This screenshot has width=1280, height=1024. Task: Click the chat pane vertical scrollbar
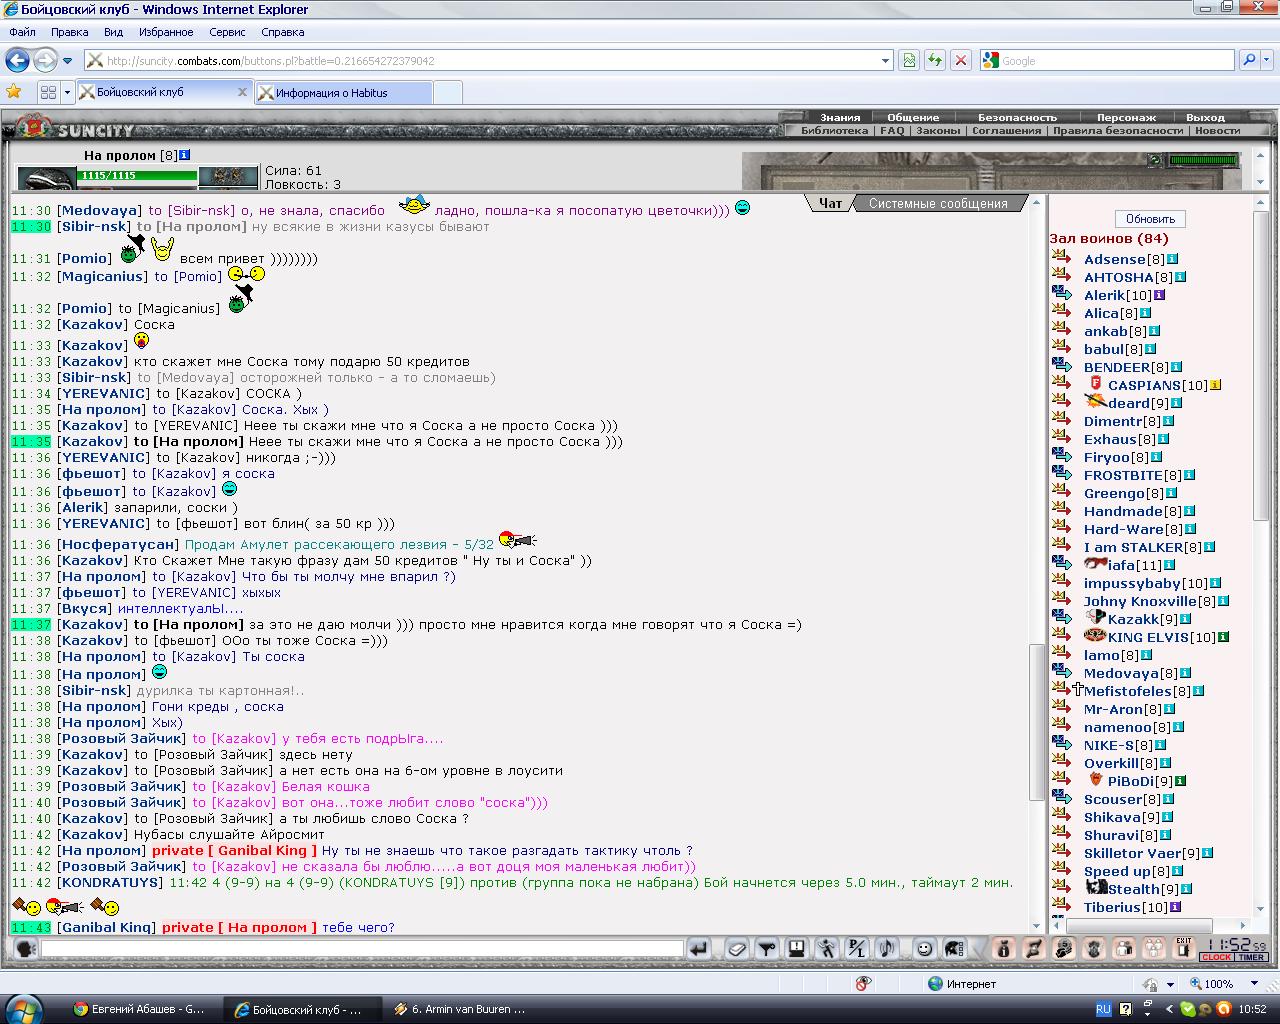coord(1036,720)
